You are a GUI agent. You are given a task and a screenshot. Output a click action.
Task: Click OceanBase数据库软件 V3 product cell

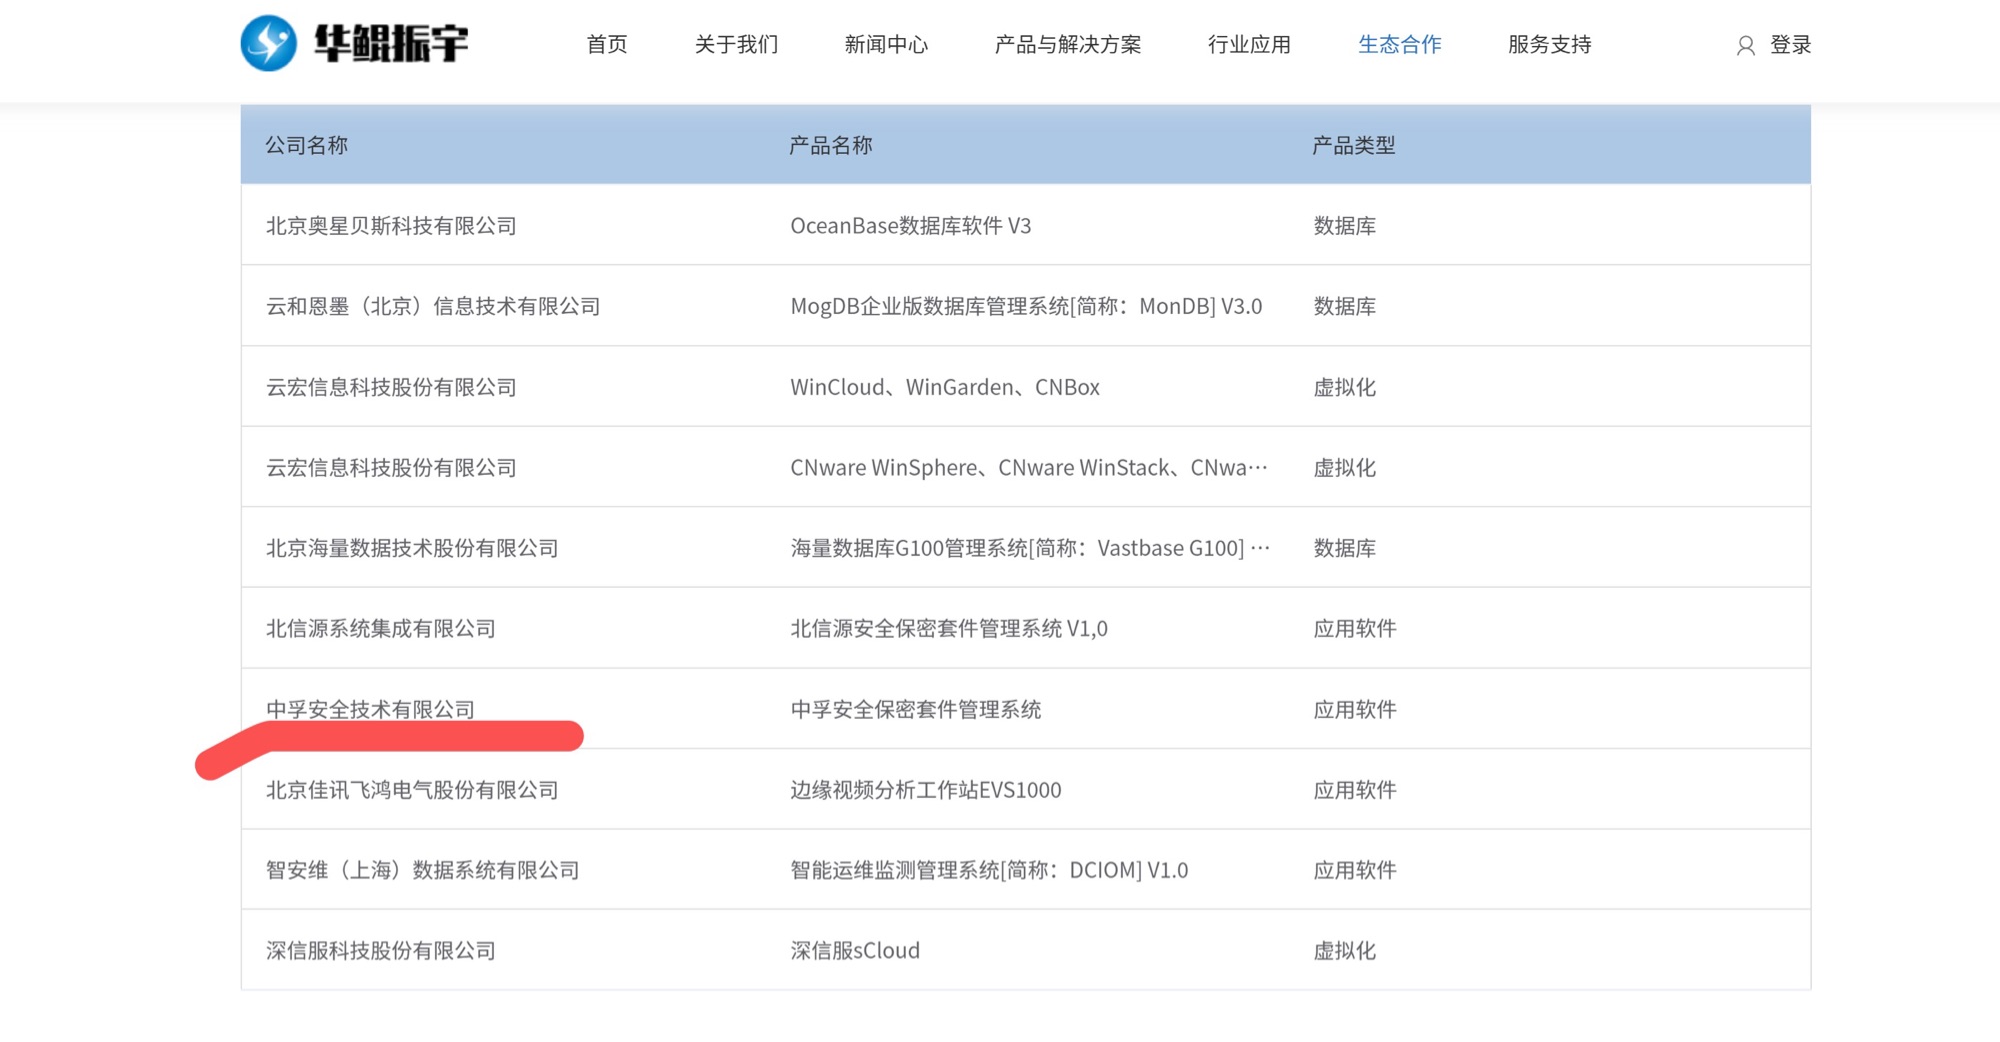911,226
